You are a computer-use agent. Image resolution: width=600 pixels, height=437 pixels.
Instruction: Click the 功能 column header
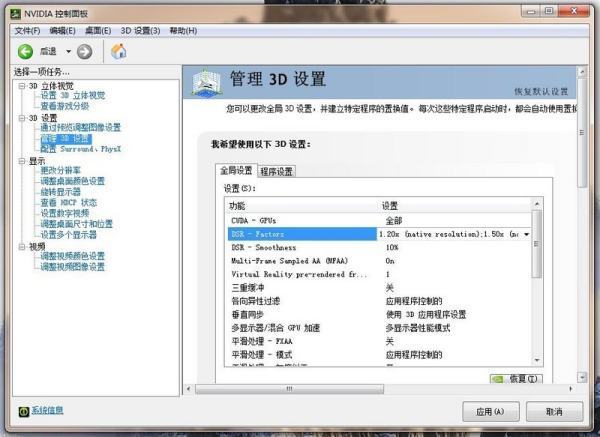tap(302, 206)
